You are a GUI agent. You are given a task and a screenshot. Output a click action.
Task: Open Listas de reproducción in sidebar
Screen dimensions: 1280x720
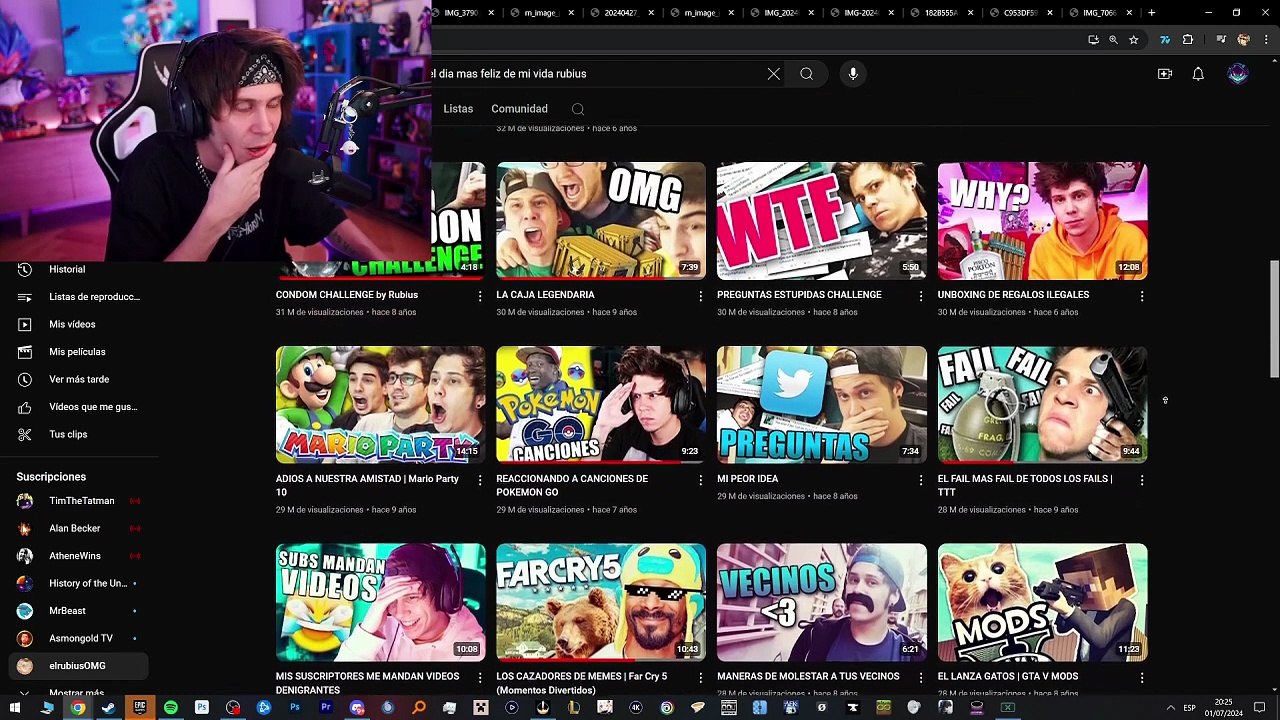[x=78, y=297]
